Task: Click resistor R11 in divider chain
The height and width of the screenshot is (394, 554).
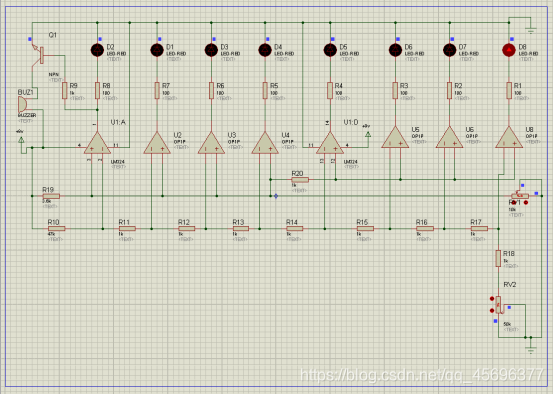Action: (127, 229)
